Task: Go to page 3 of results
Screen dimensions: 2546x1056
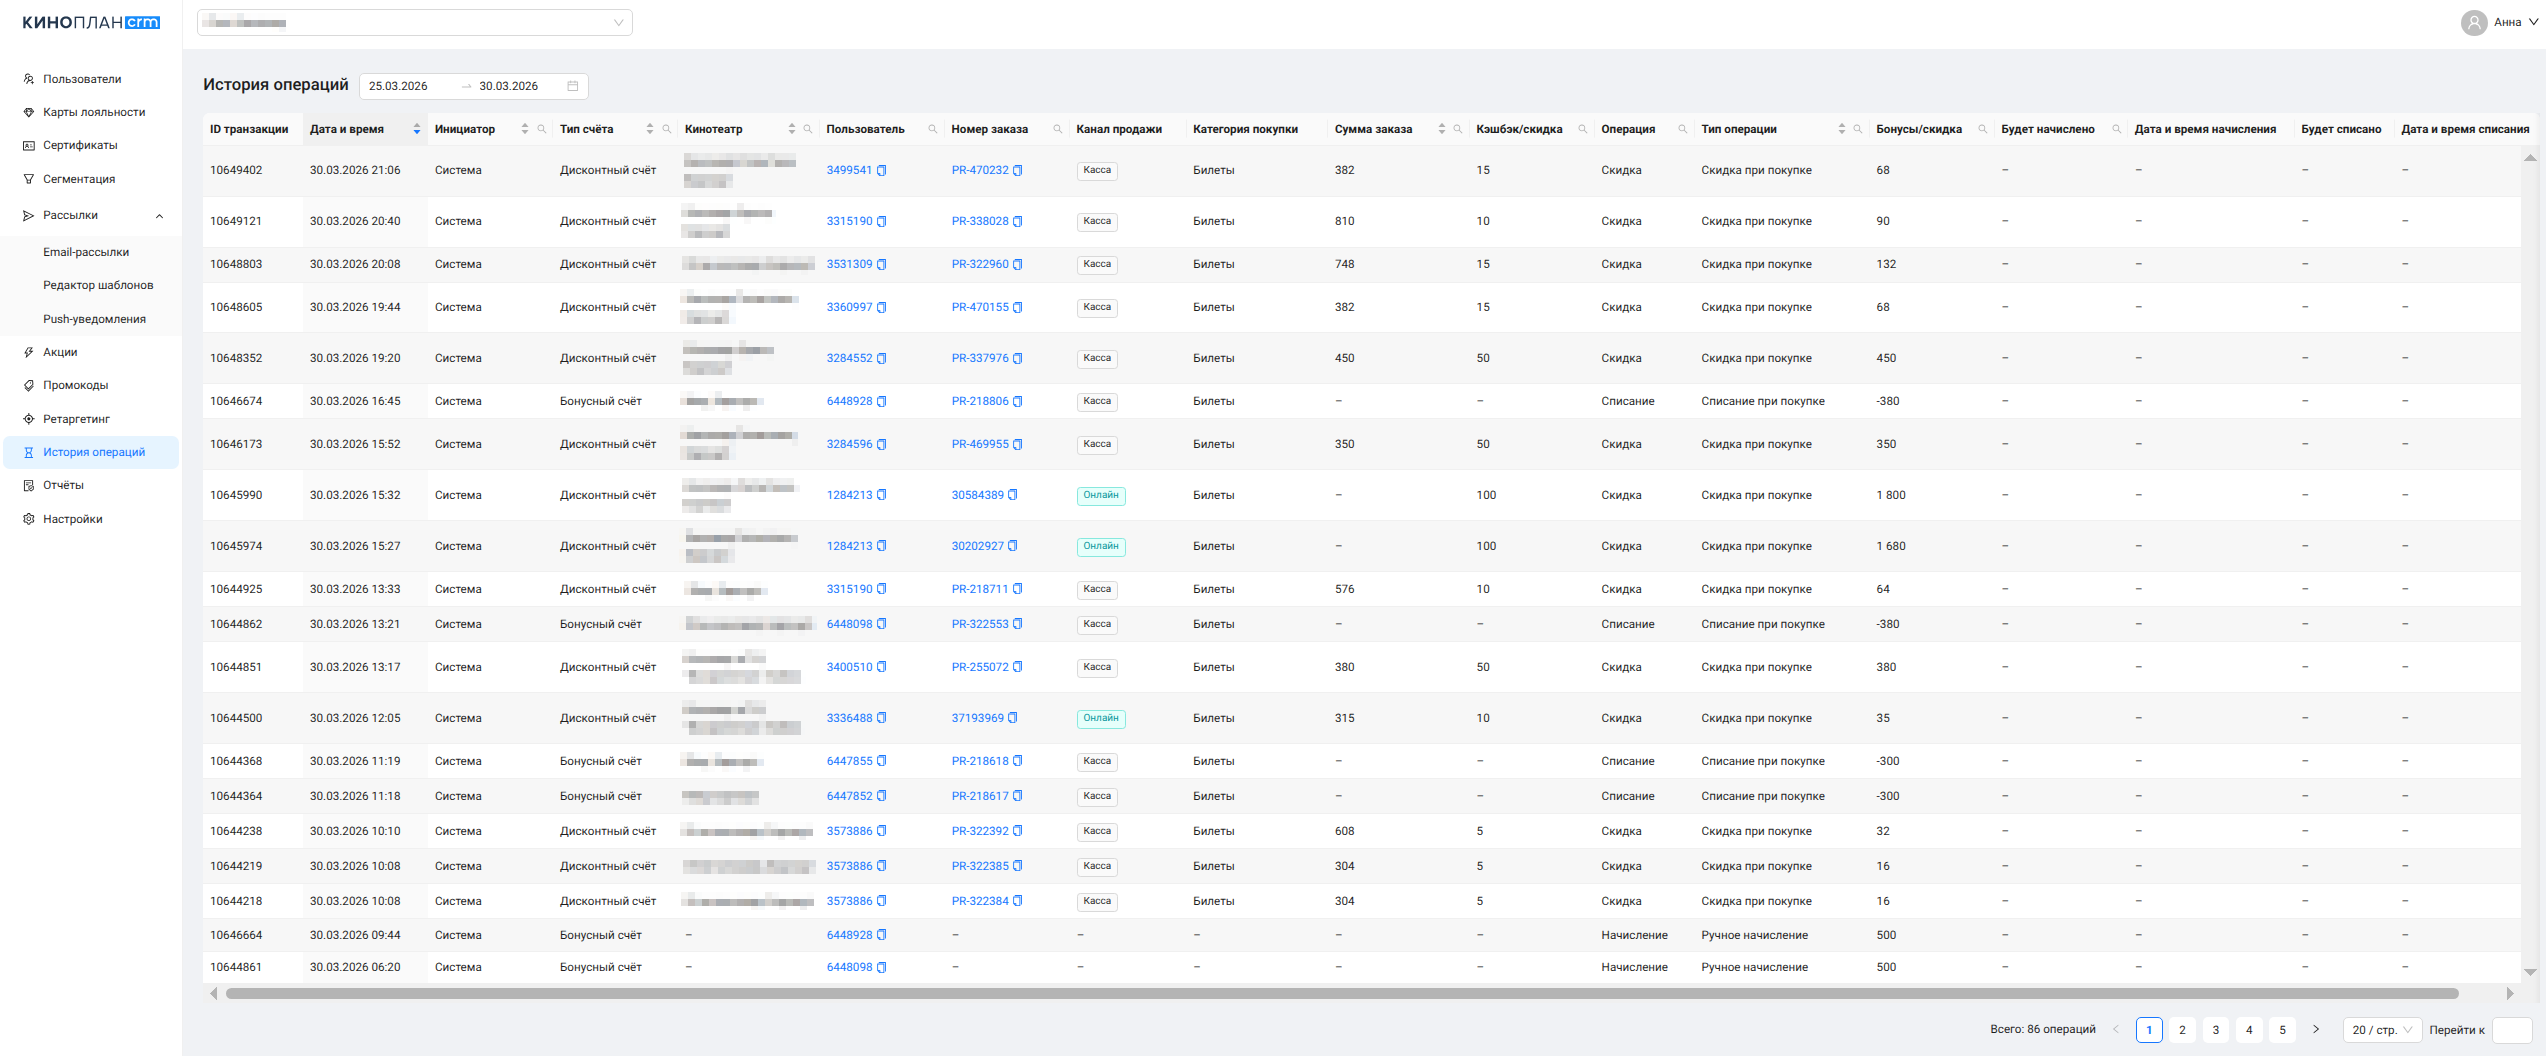Action: click(2215, 1030)
